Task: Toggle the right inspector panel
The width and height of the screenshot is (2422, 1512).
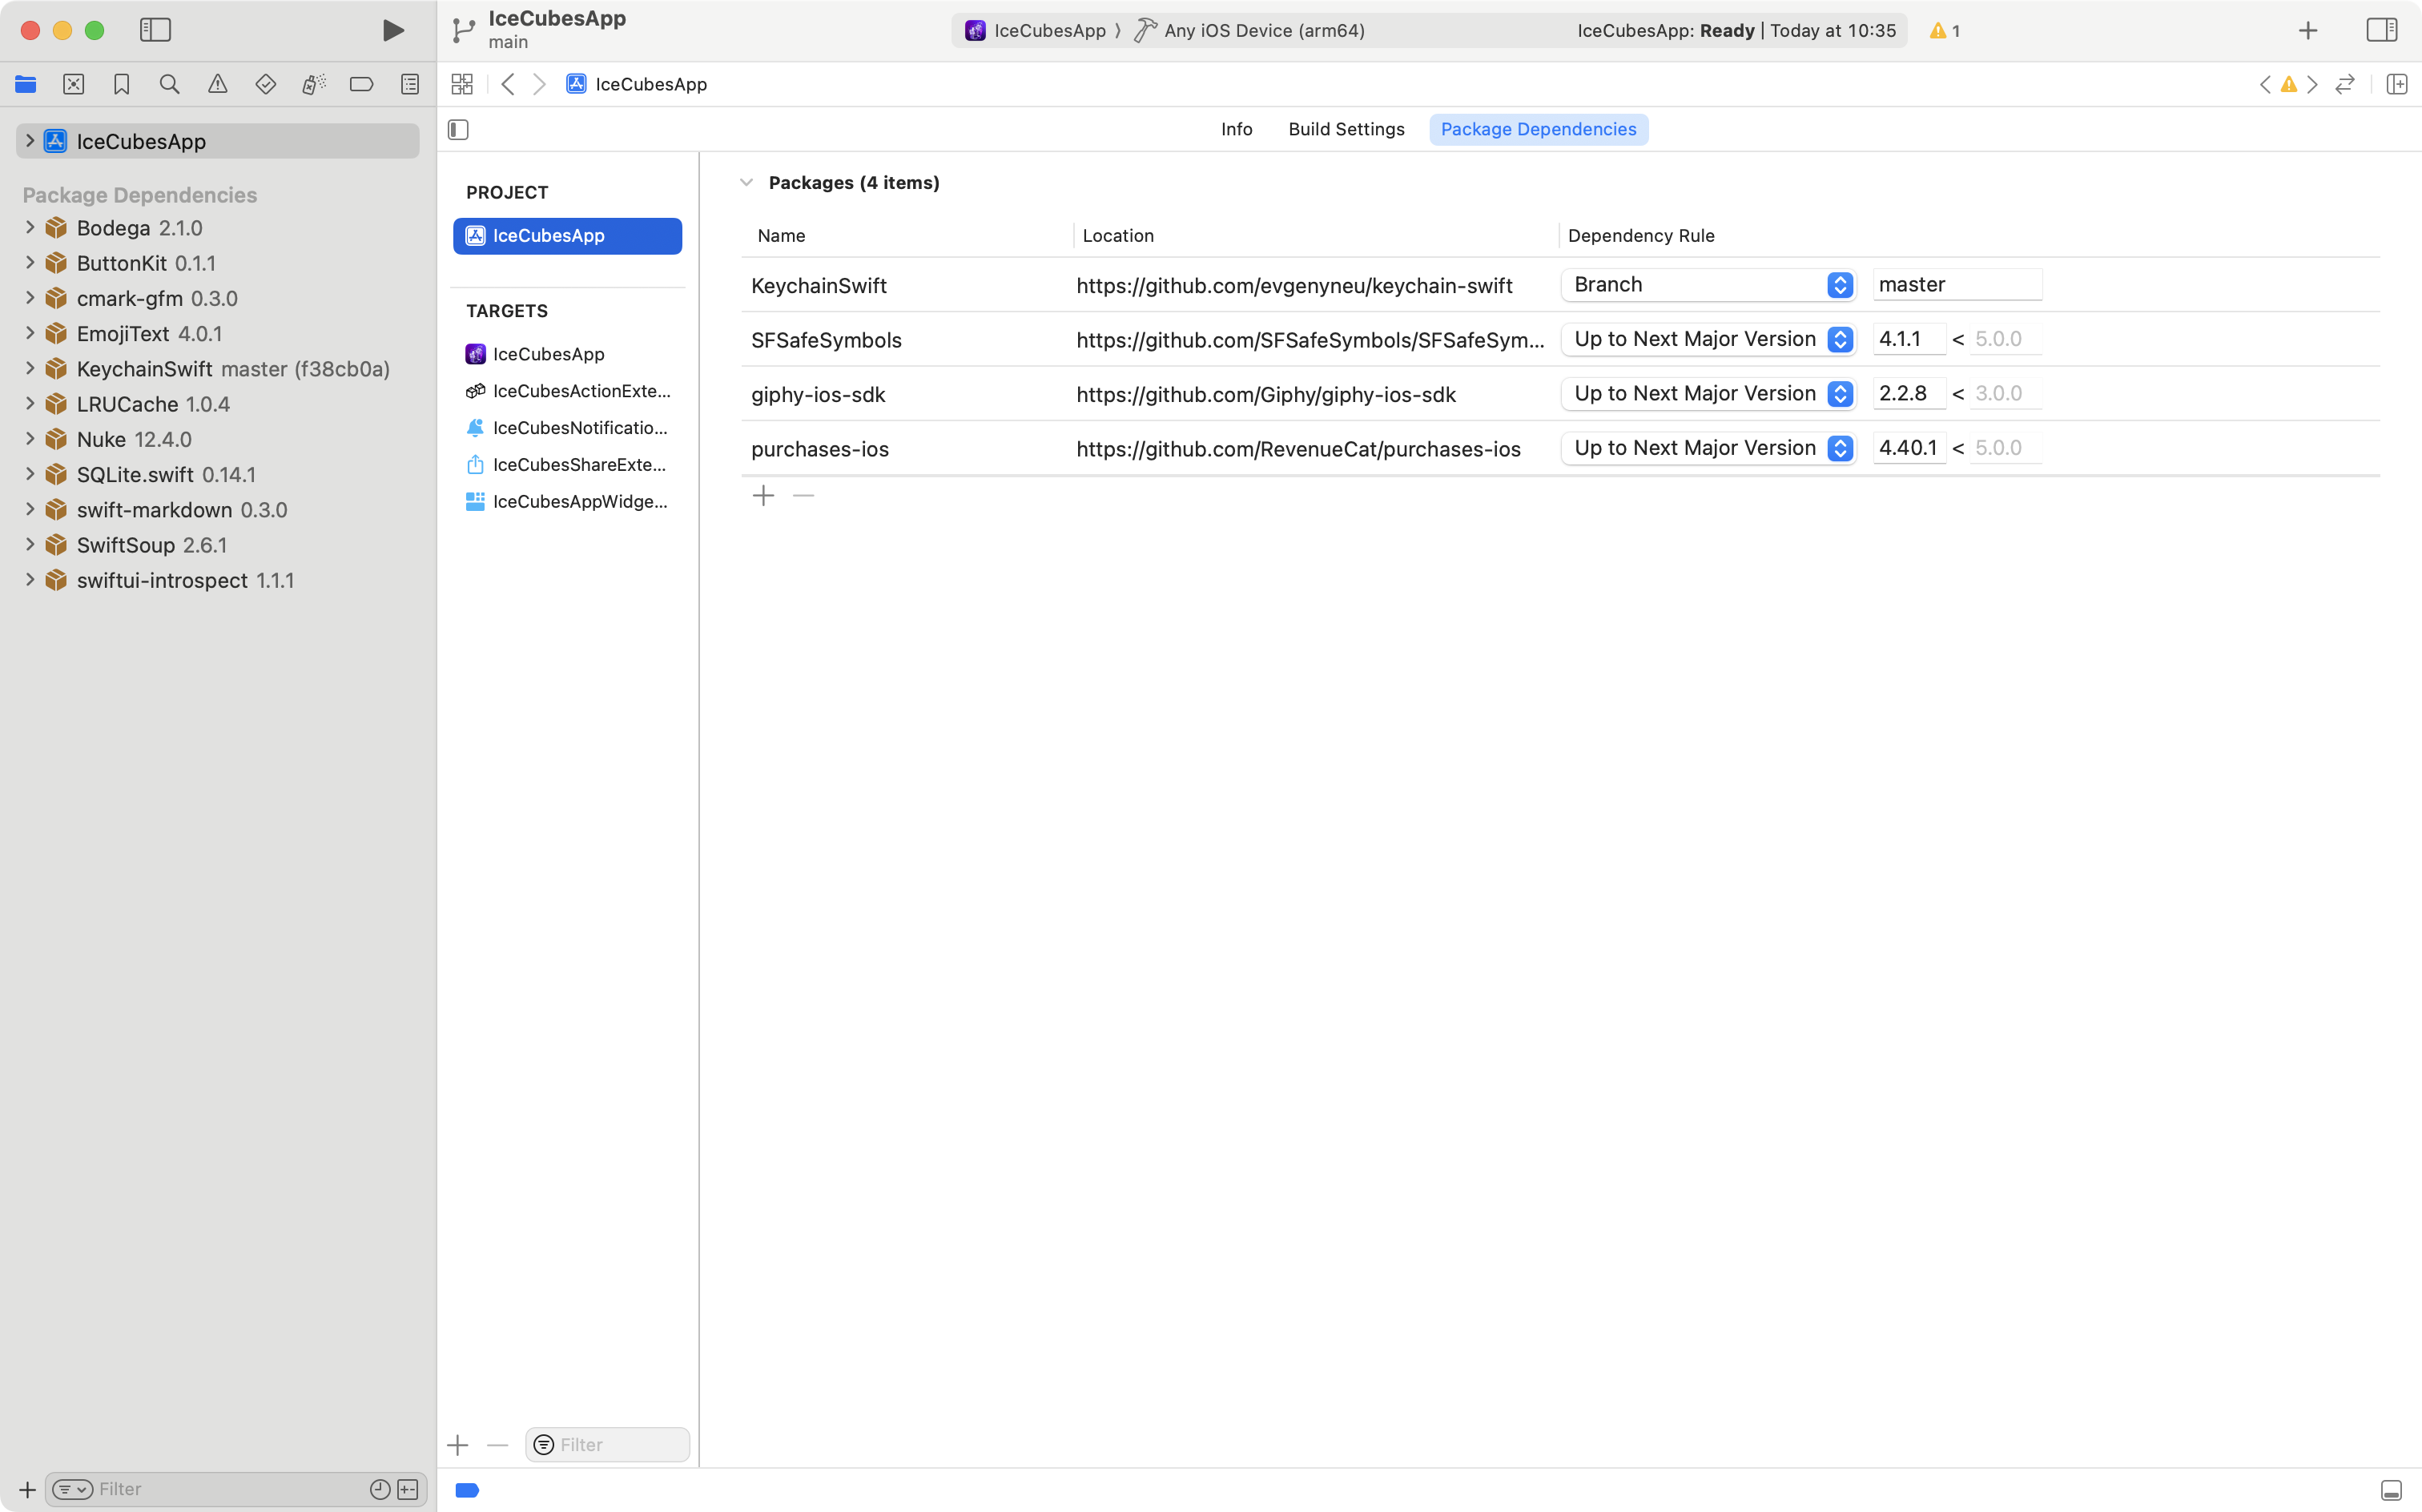Action: [2381, 30]
